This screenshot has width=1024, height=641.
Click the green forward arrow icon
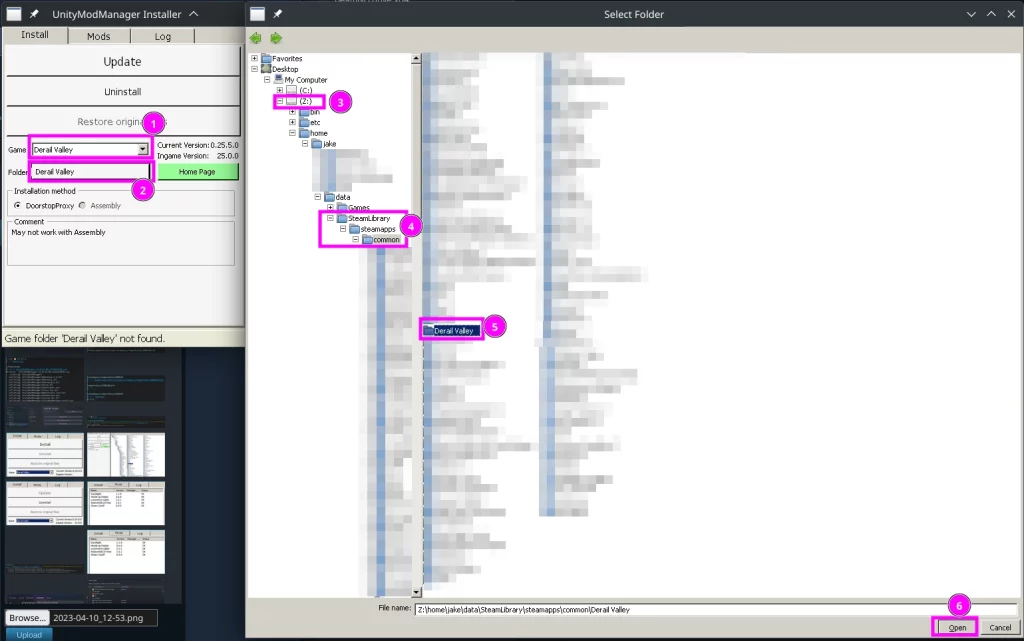click(275, 38)
